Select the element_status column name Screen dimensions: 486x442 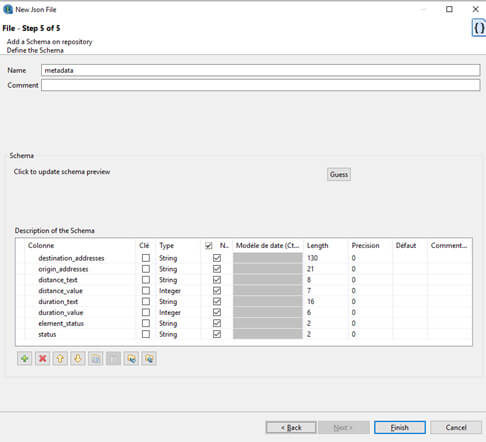click(x=61, y=323)
